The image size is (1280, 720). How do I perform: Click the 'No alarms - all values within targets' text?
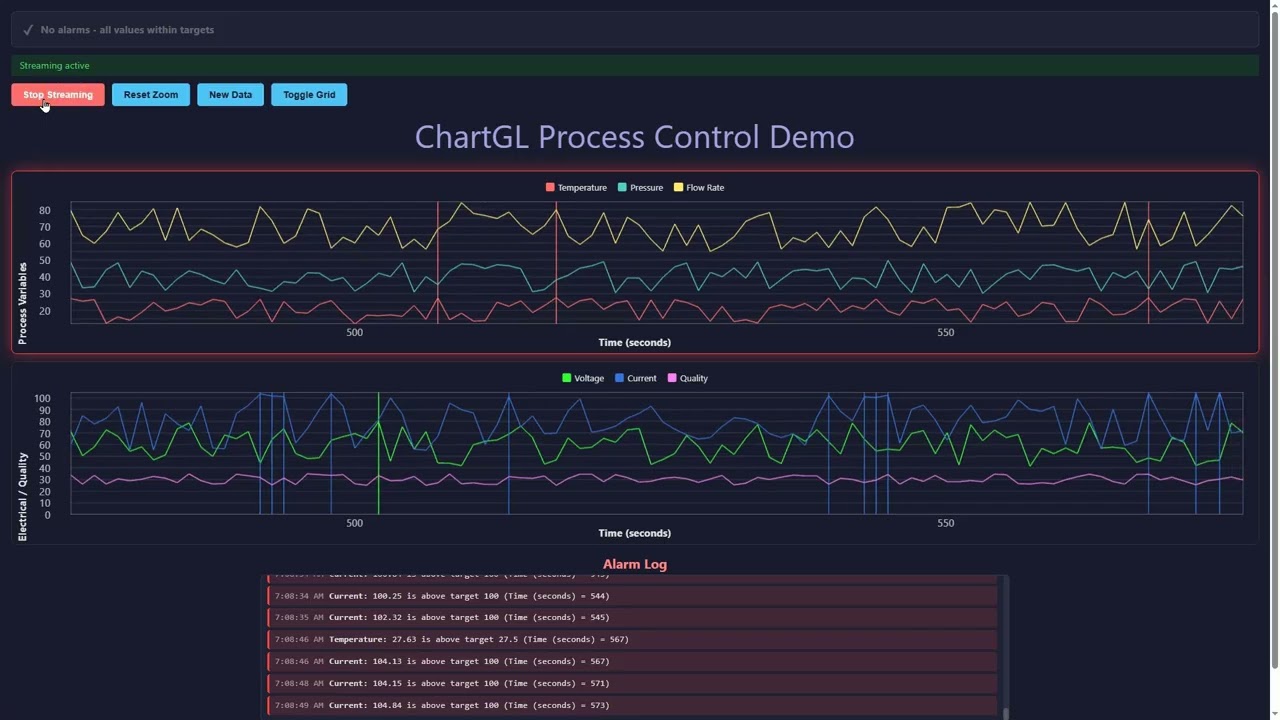[127, 30]
